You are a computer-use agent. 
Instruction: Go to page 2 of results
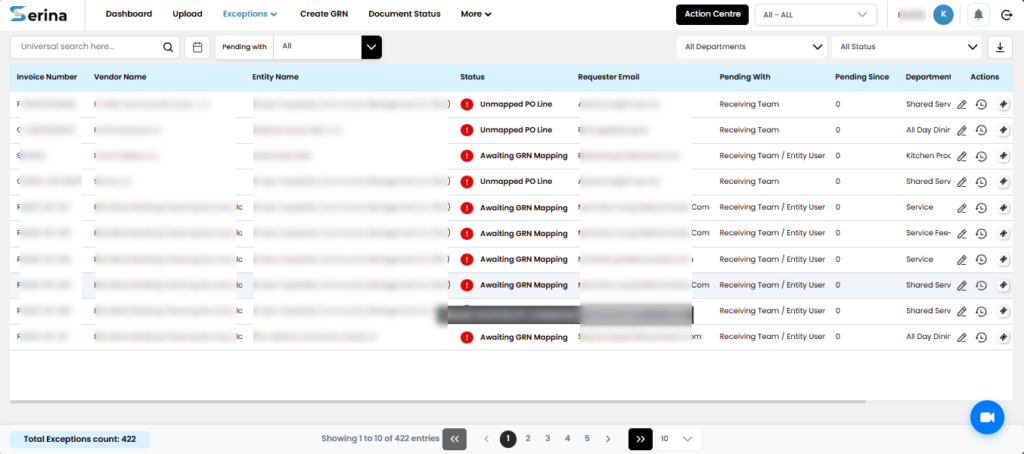pos(528,439)
